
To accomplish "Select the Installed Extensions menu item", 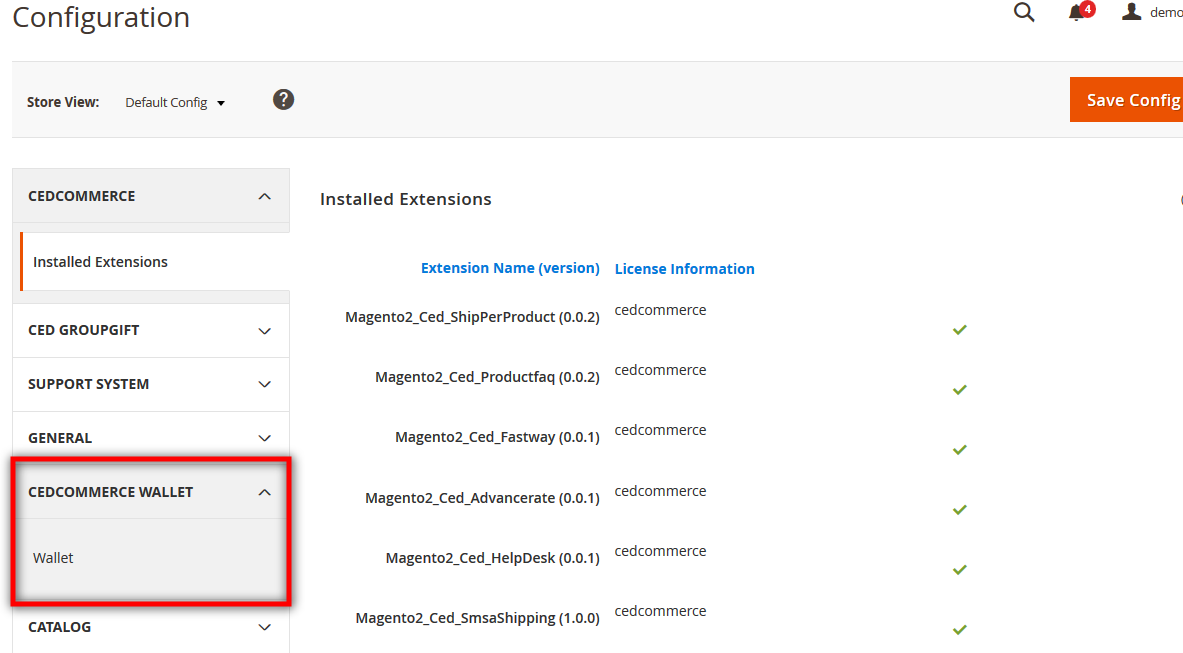I will [x=100, y=262].
